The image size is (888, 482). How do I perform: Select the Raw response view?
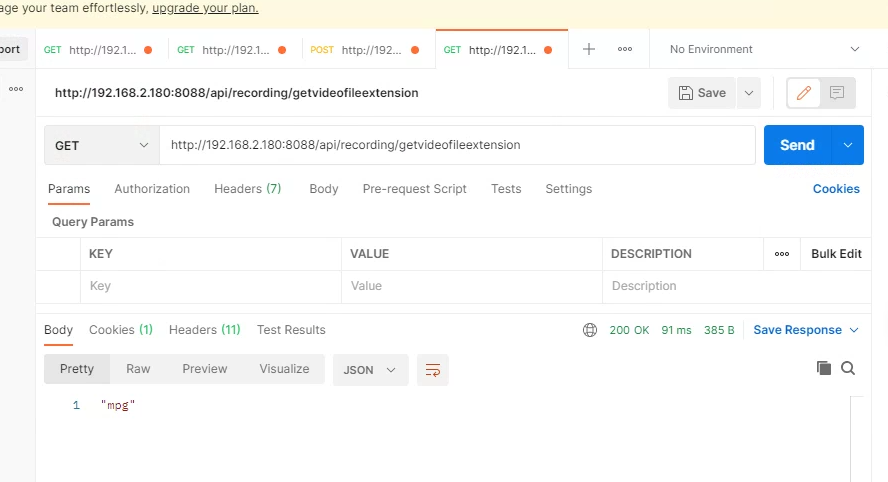tap(138, 369)
